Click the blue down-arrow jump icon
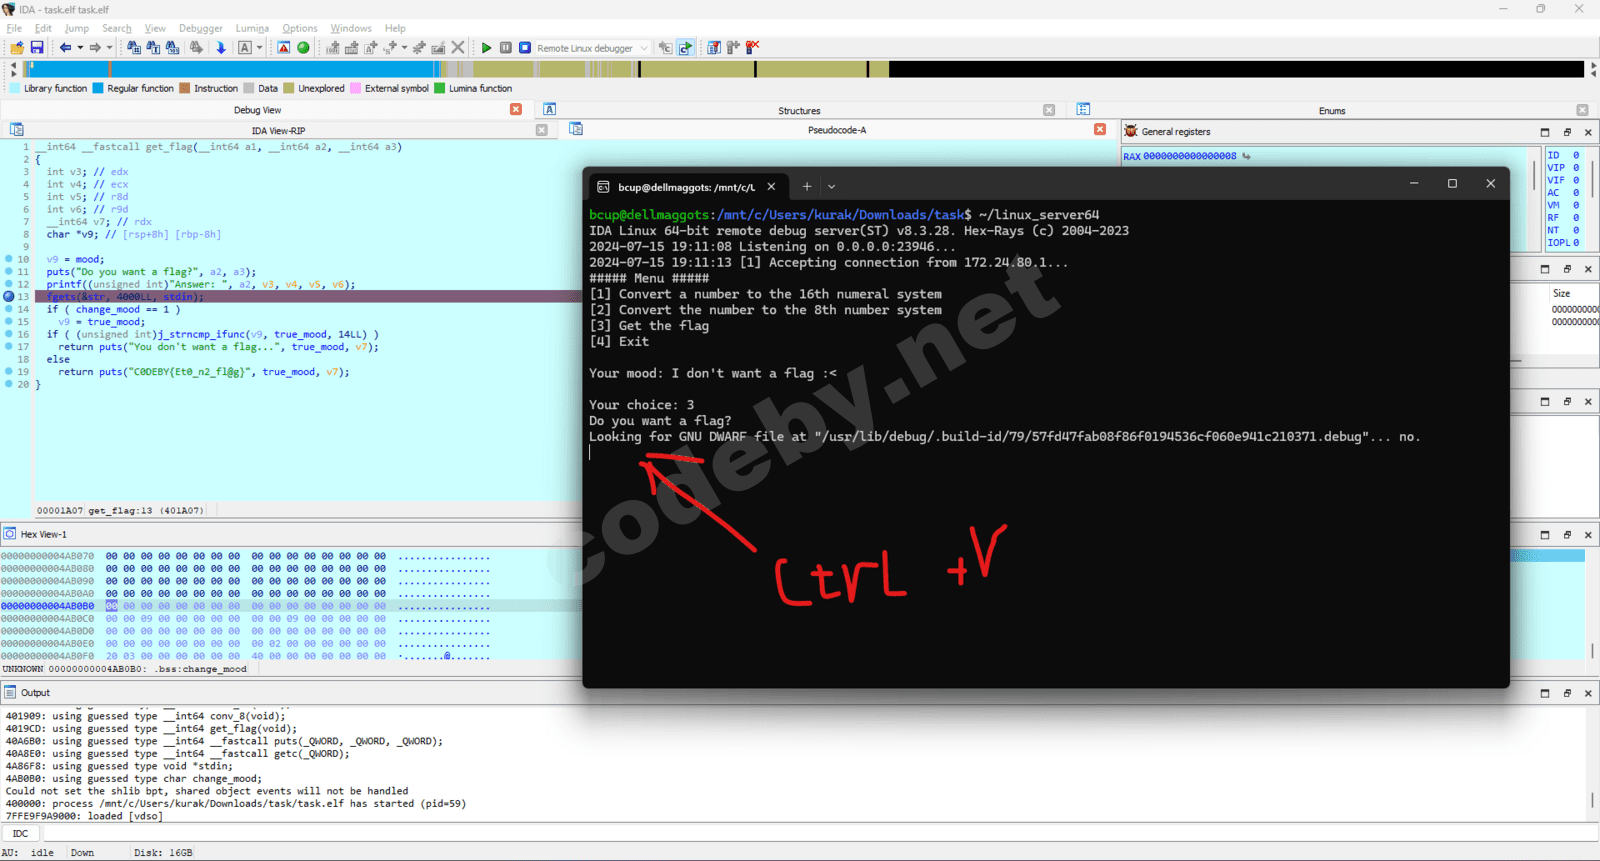 point(221,48)
